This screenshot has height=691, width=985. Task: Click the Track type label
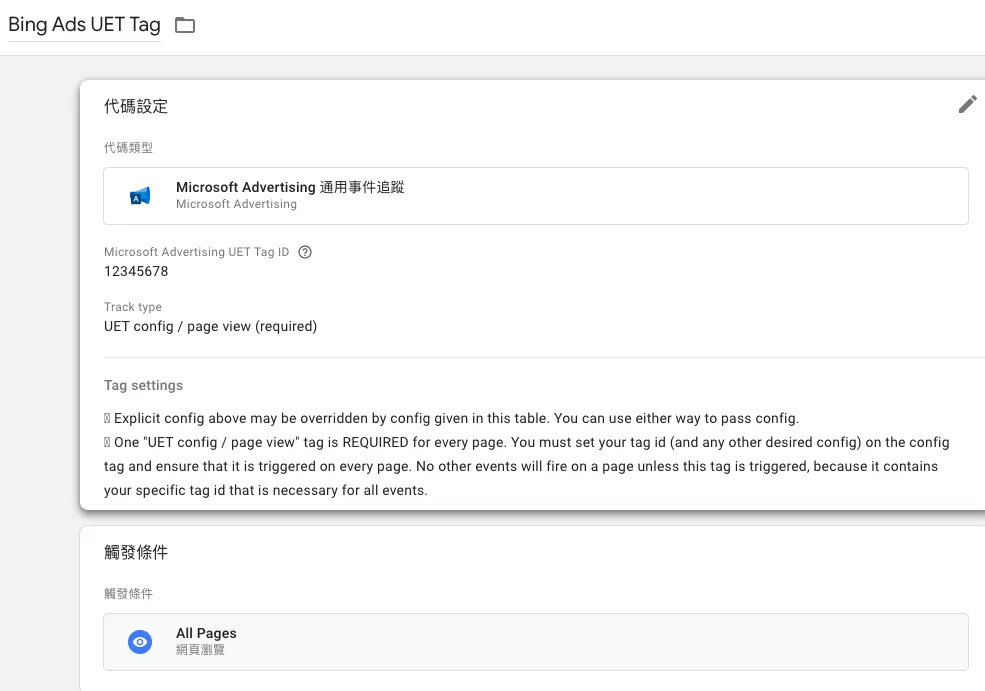click(x=133, y=307)
